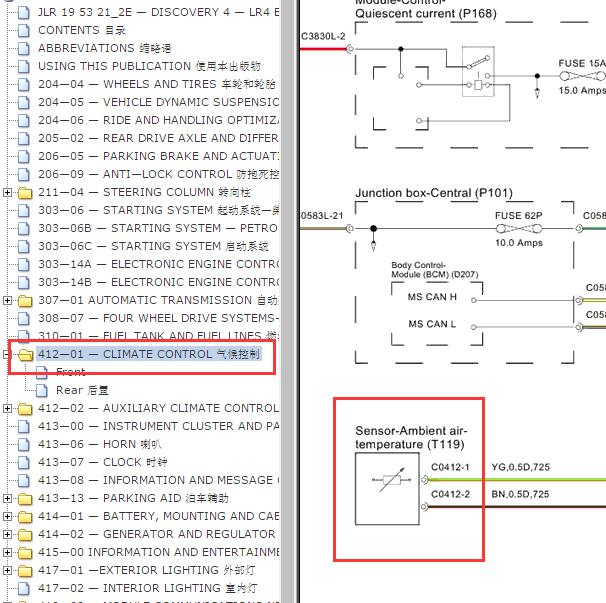This screenshot has width=606, height=603.
Task: Select 204-06 Ride and Handling Optimization
Action: coord(158,120)
